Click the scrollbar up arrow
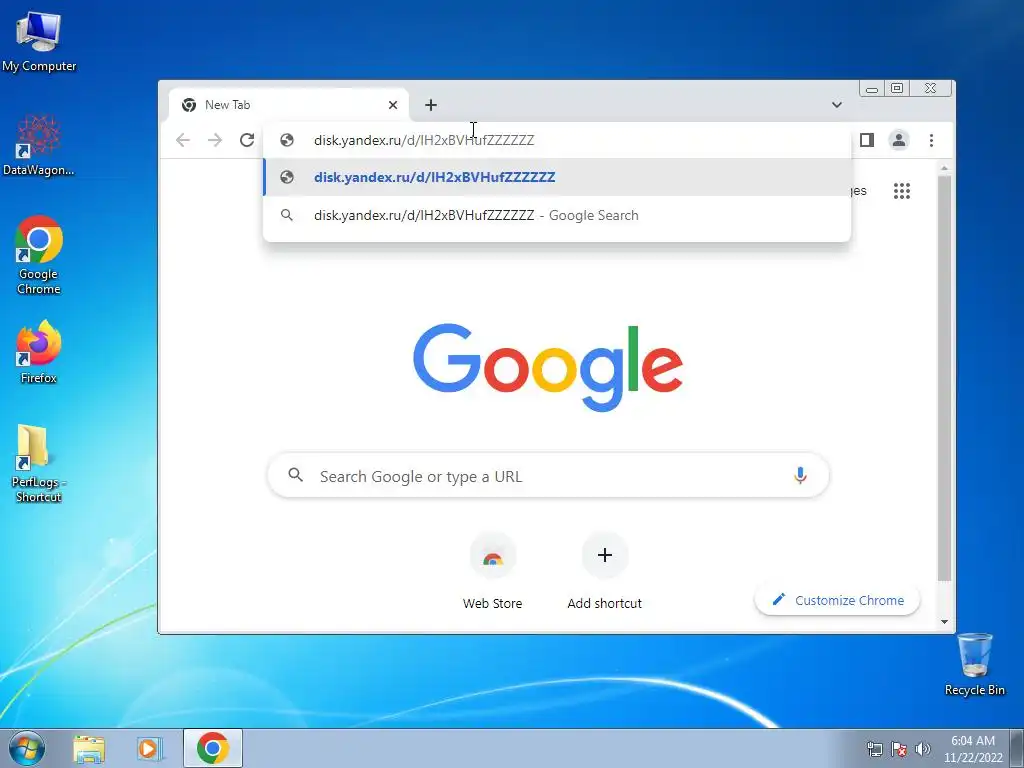The image size is (1024, 768). [944, 168]
